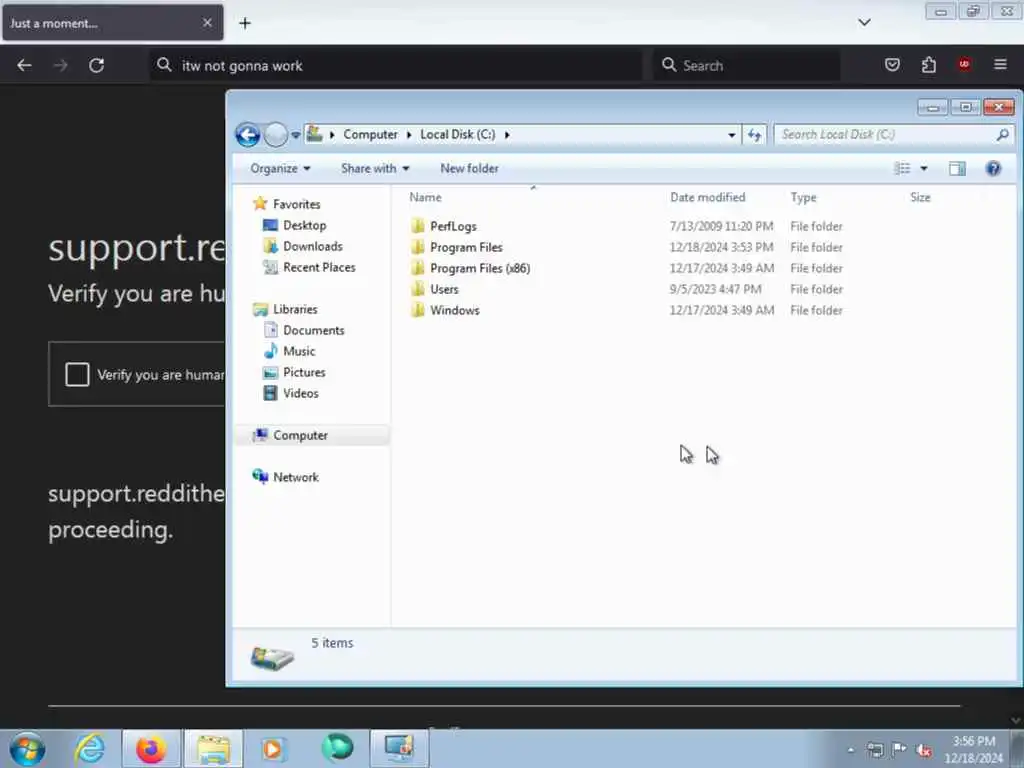This screenshot has height=768, width=1024.
Task: Open the recent locations dropdown arrow in Explorer
Action: click(296, 135)
